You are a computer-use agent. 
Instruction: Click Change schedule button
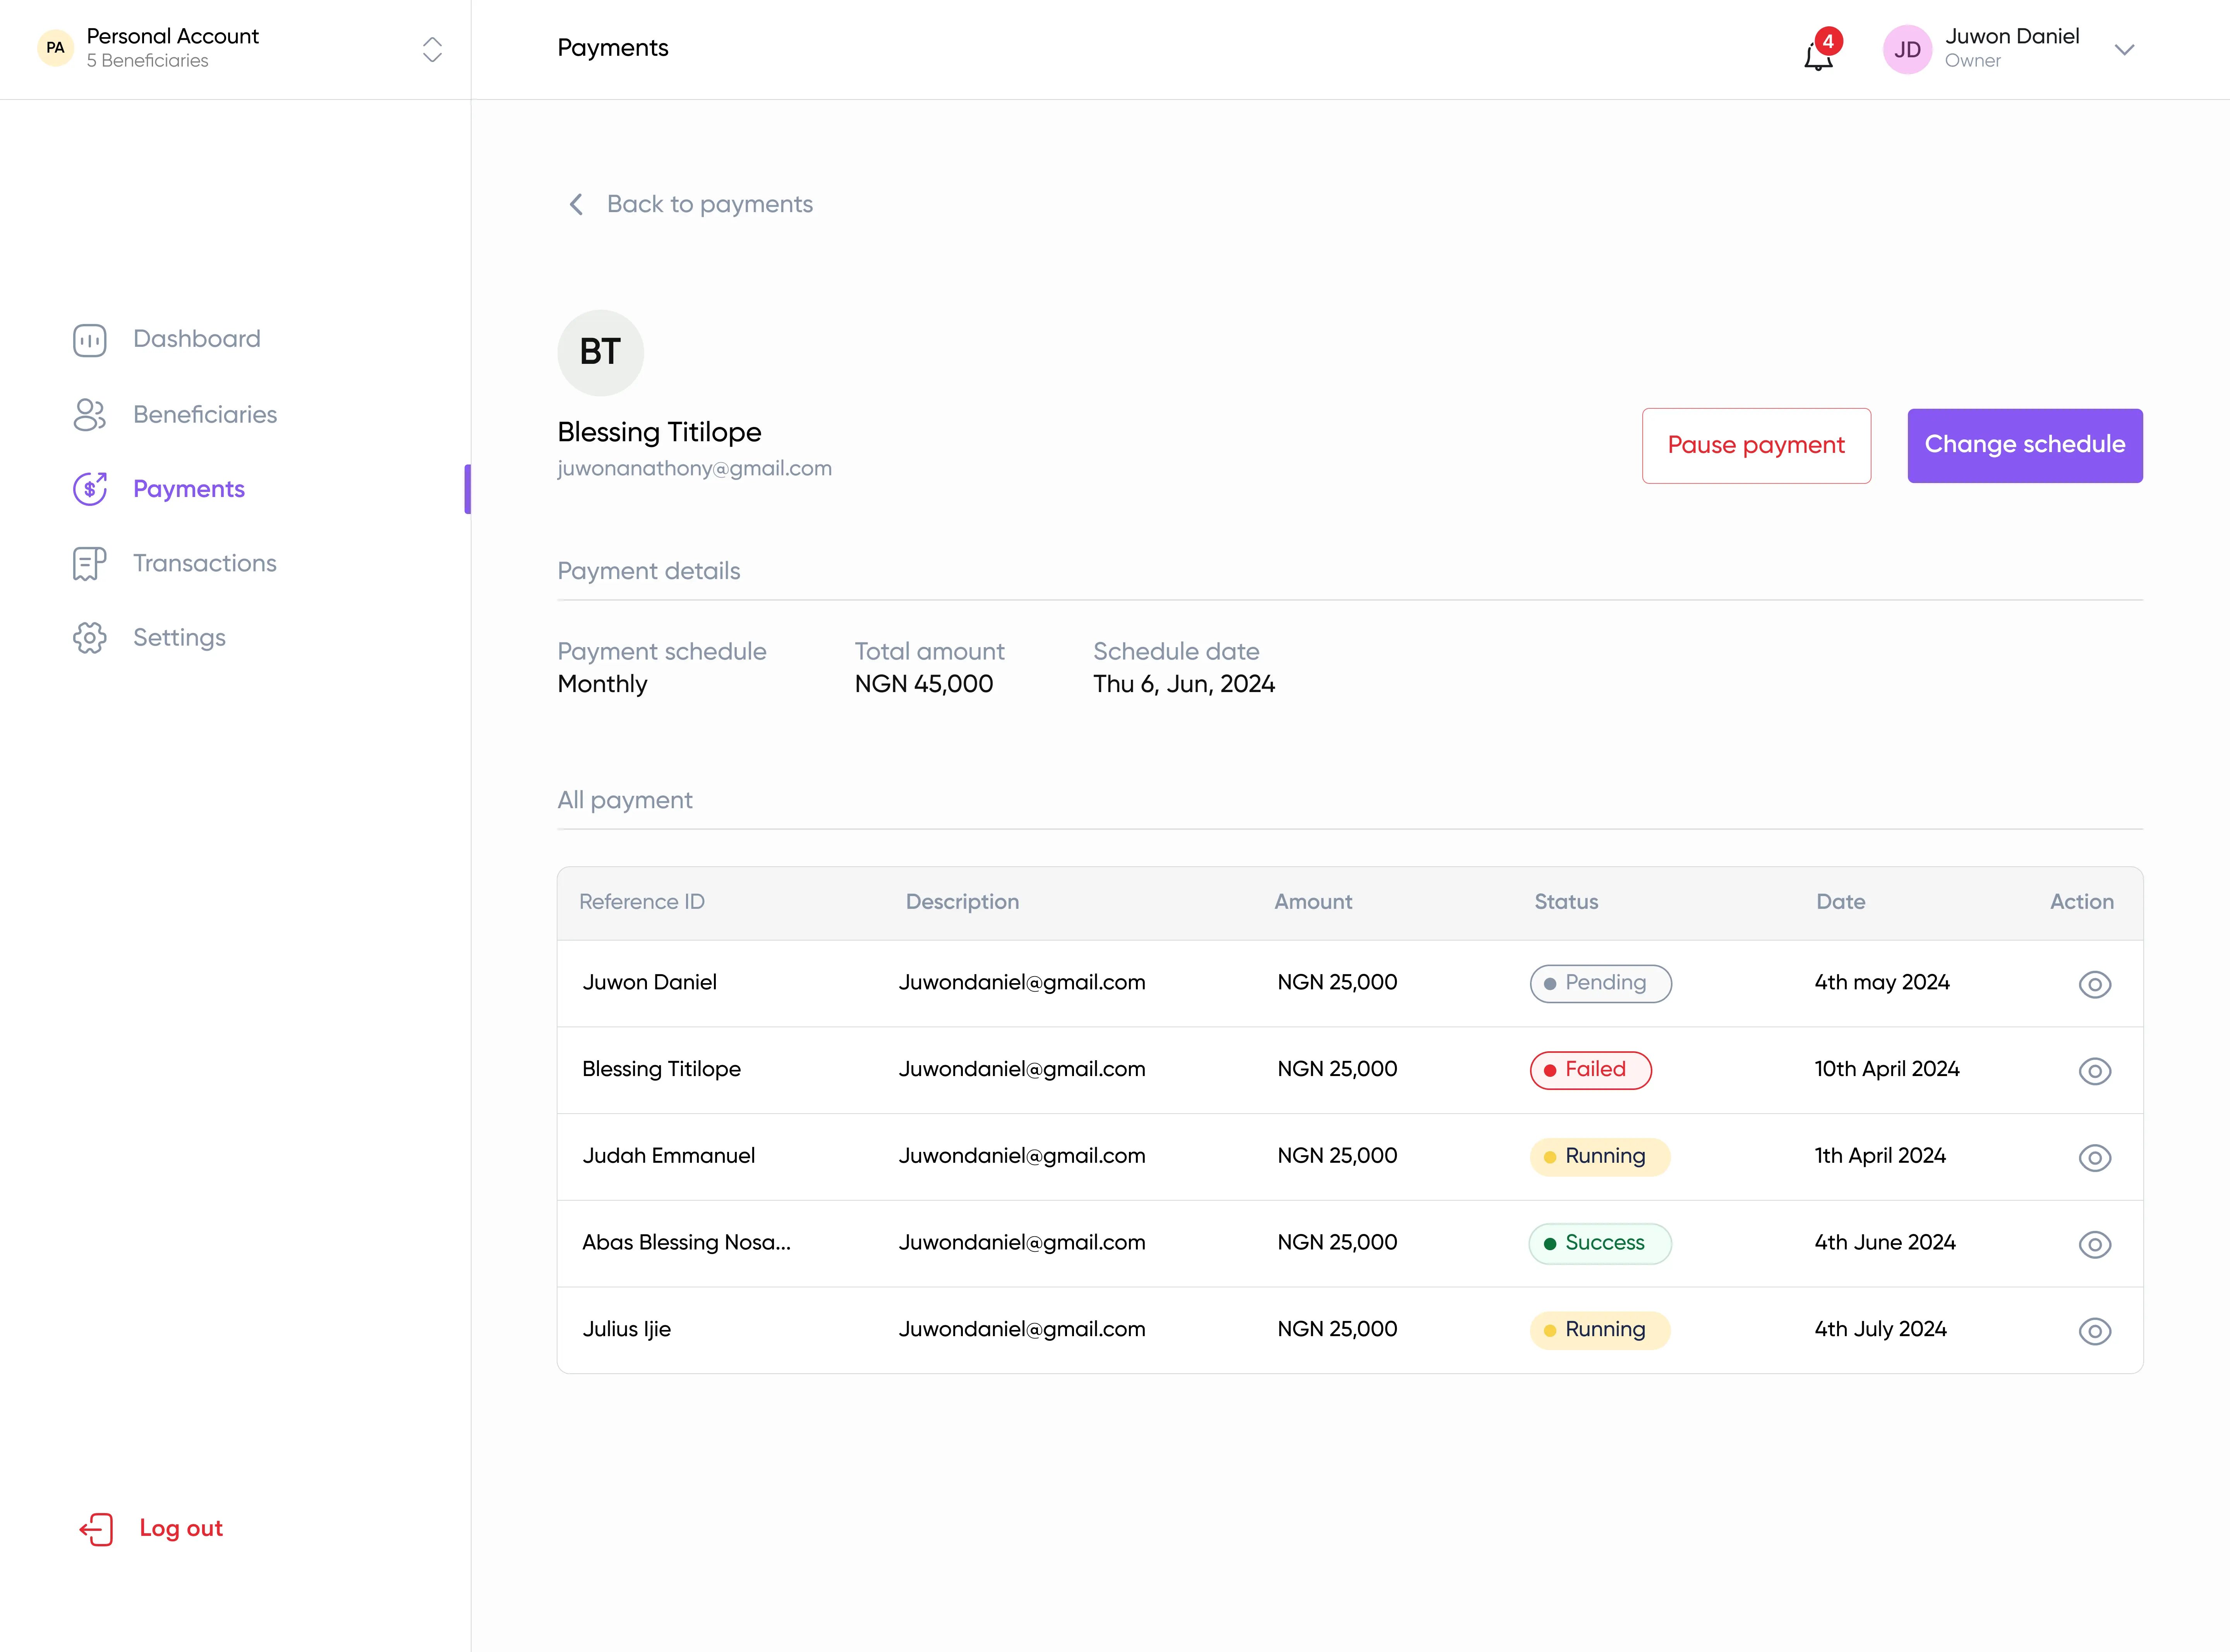coord(2024,445)
